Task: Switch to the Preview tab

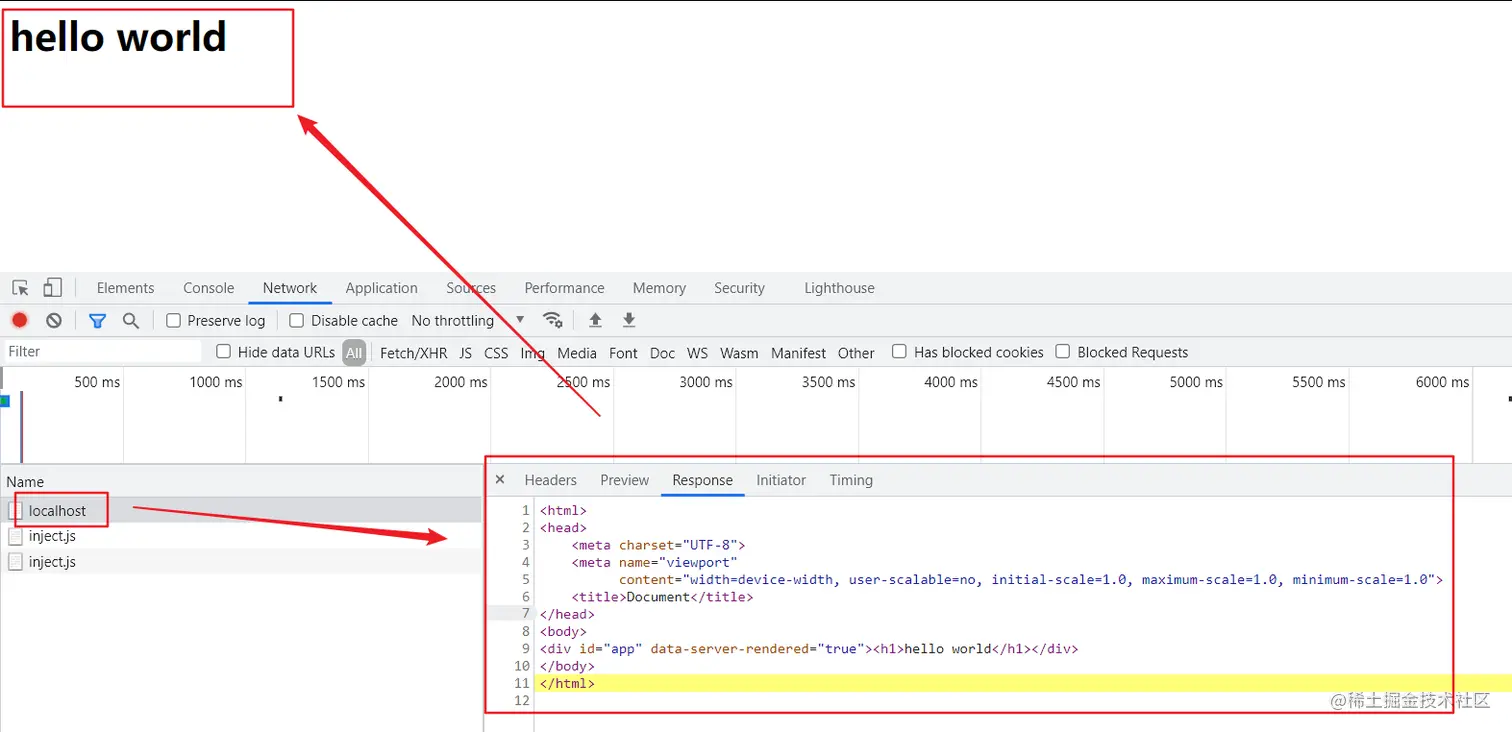Action: point(625,480)
